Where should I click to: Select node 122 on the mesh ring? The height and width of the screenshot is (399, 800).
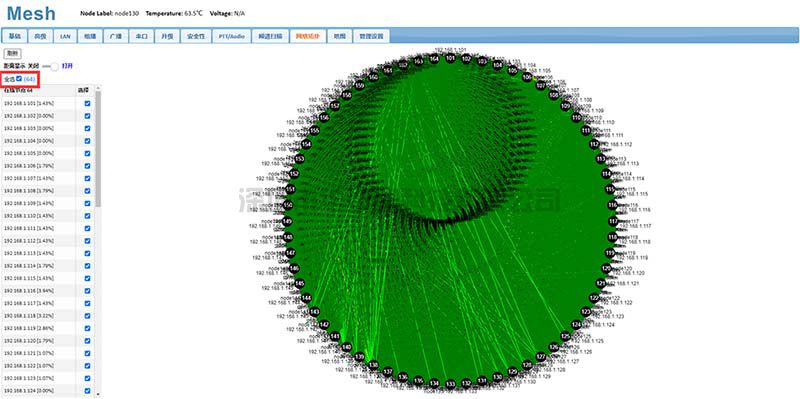pyautogui.click(x=594, y=297)
